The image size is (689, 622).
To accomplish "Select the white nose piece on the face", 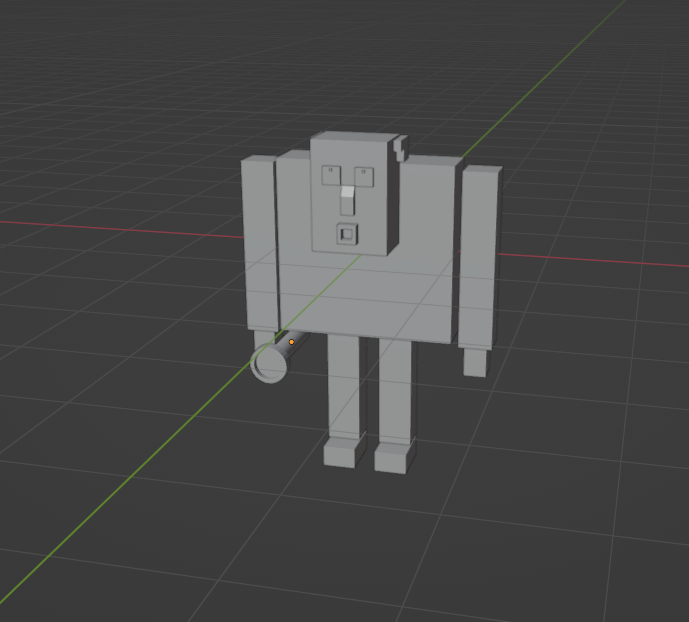I will pyautogui.click(x=348, y=201).
